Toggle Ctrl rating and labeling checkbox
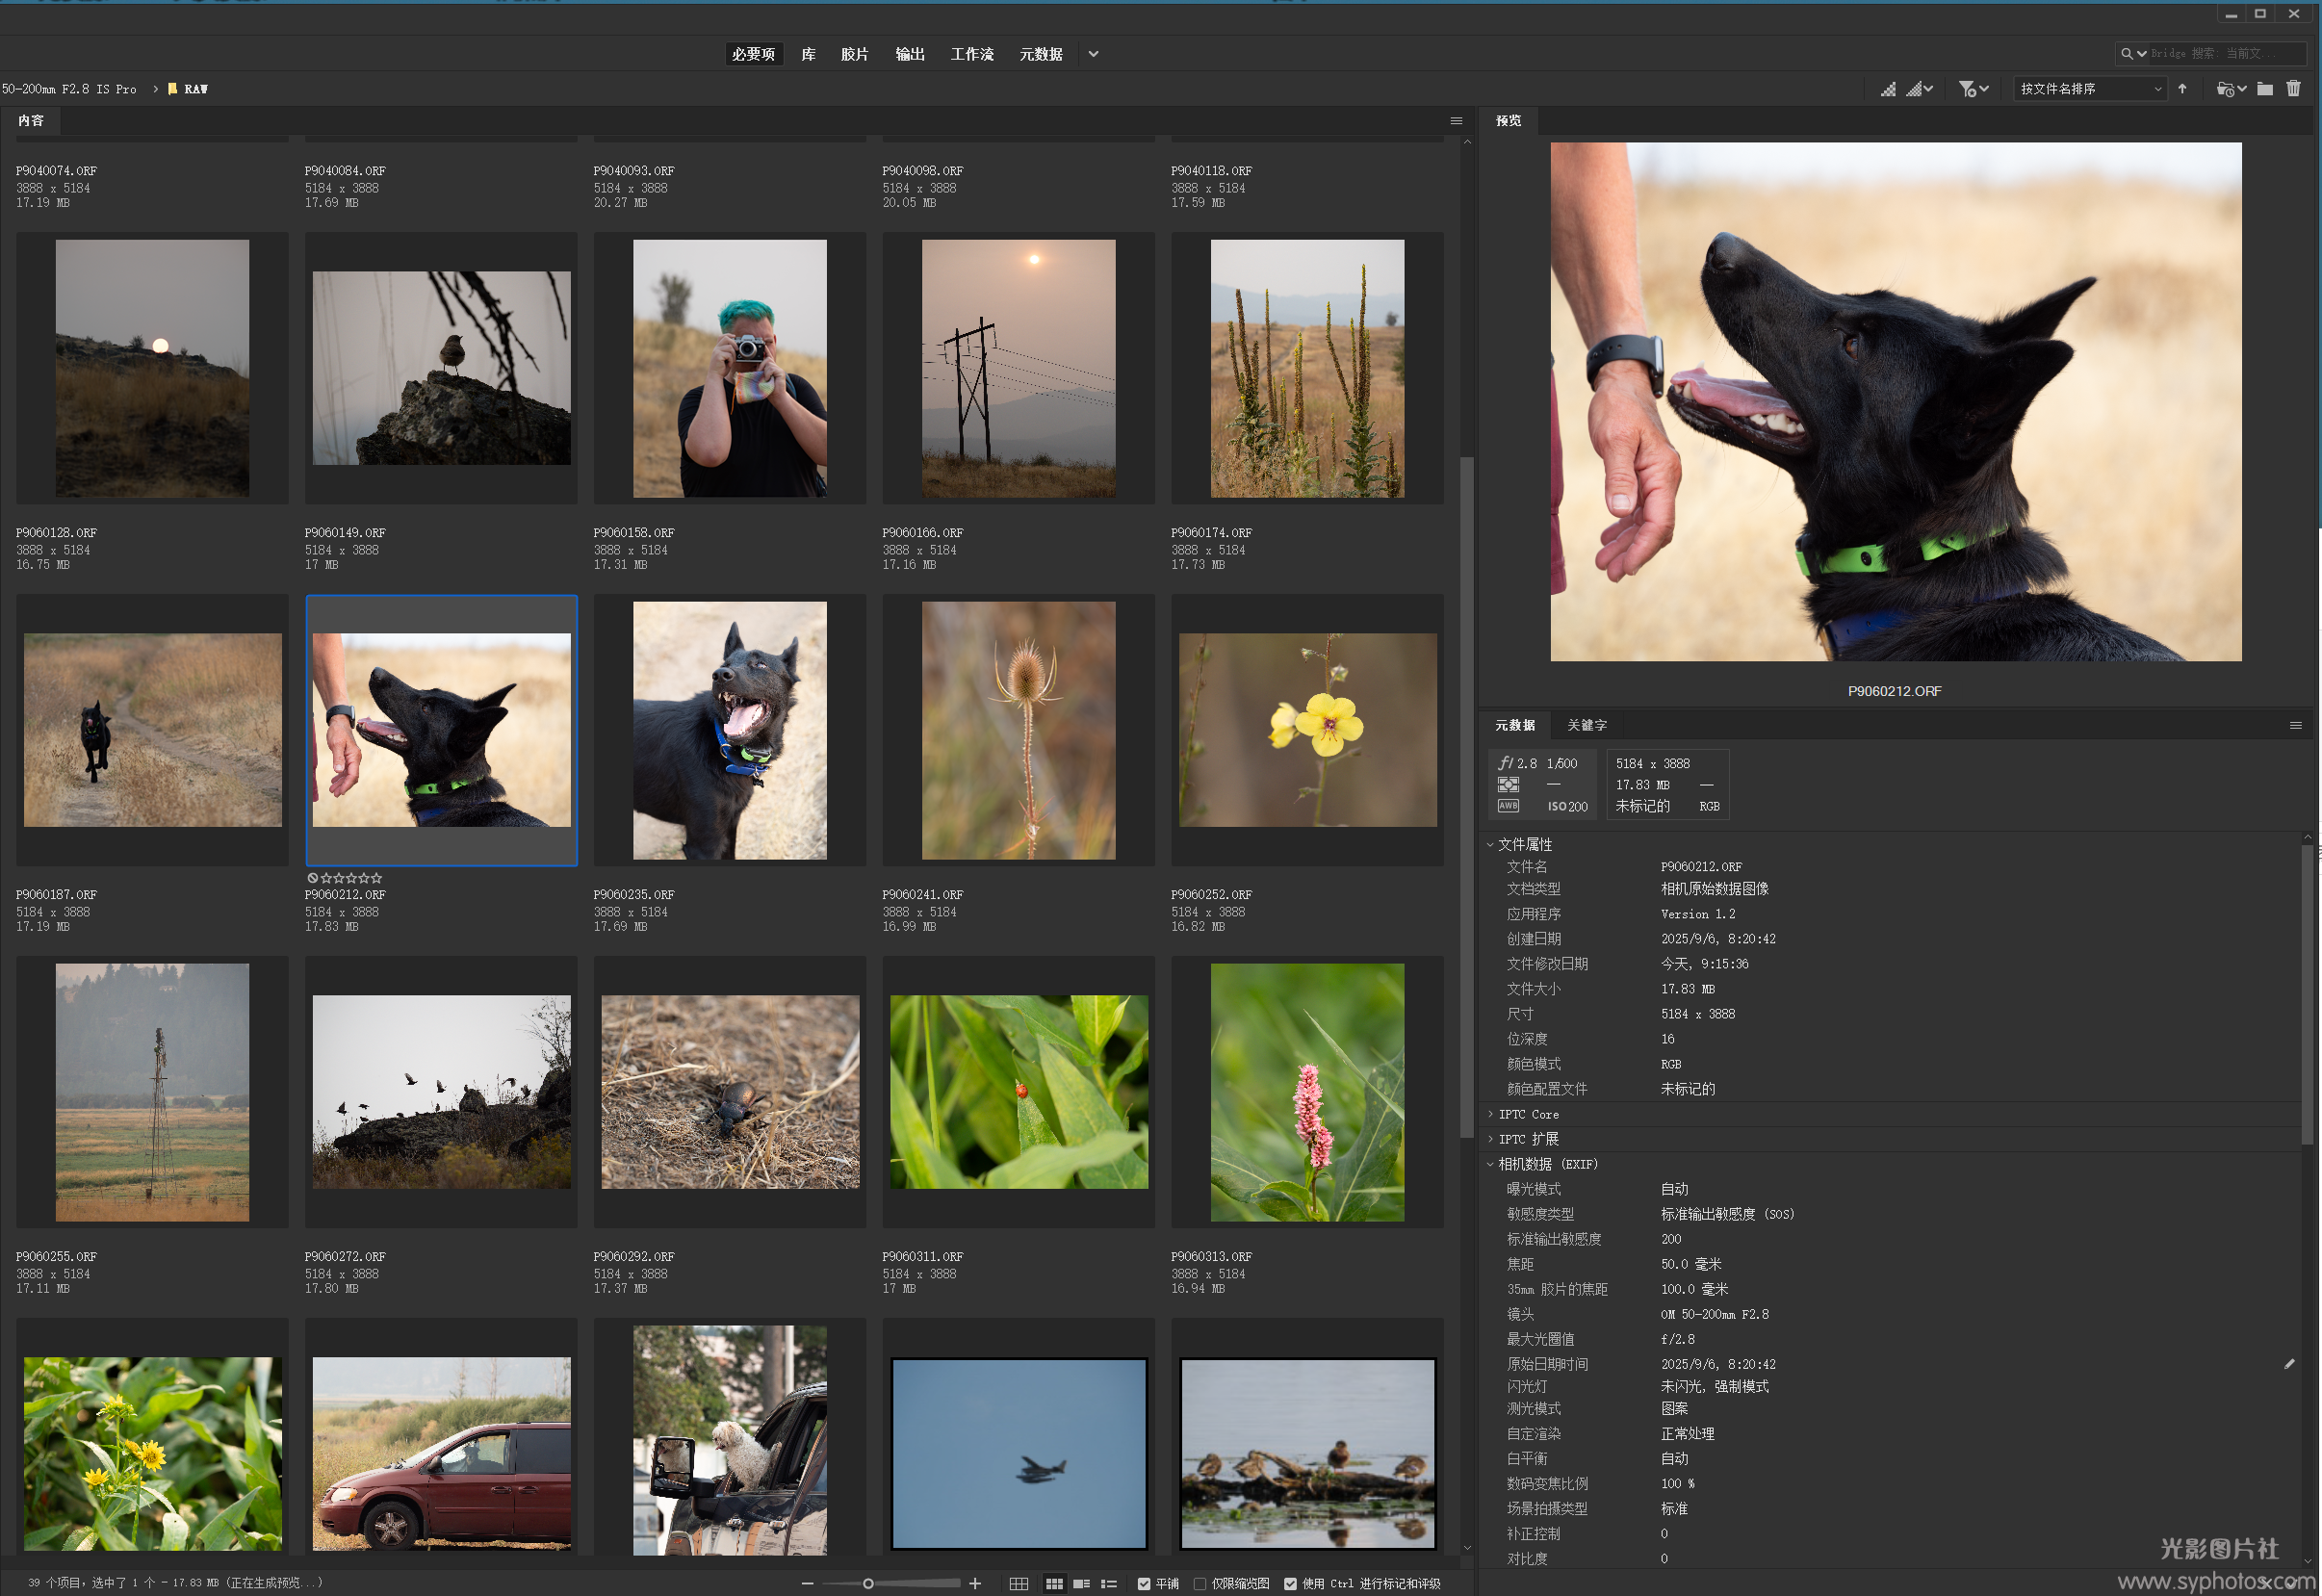 click(x=1290, y=1583)
